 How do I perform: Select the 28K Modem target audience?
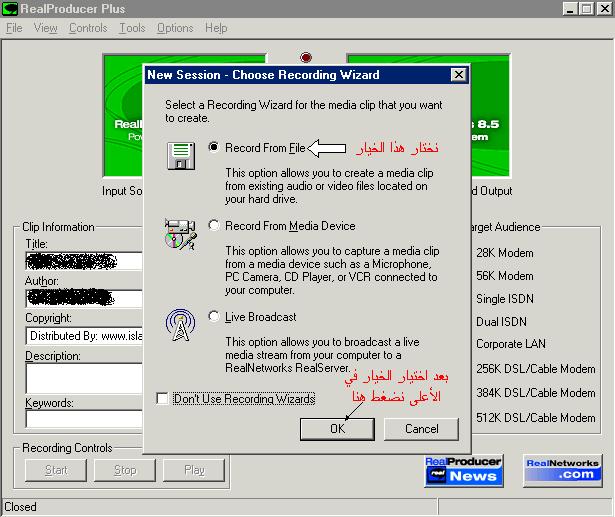[x=505, y=253]
